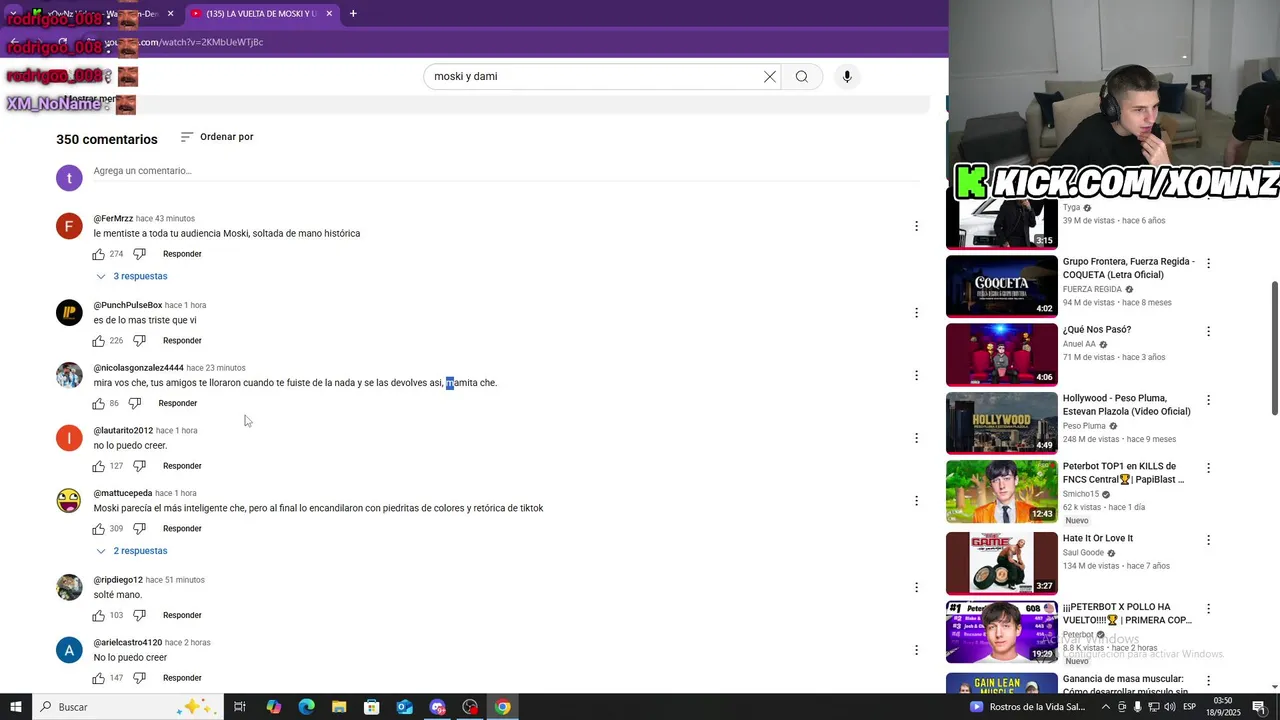Click the page vertical scrollbar thumb
This screenshot has height=720, width=1280.
[1274, 347]
